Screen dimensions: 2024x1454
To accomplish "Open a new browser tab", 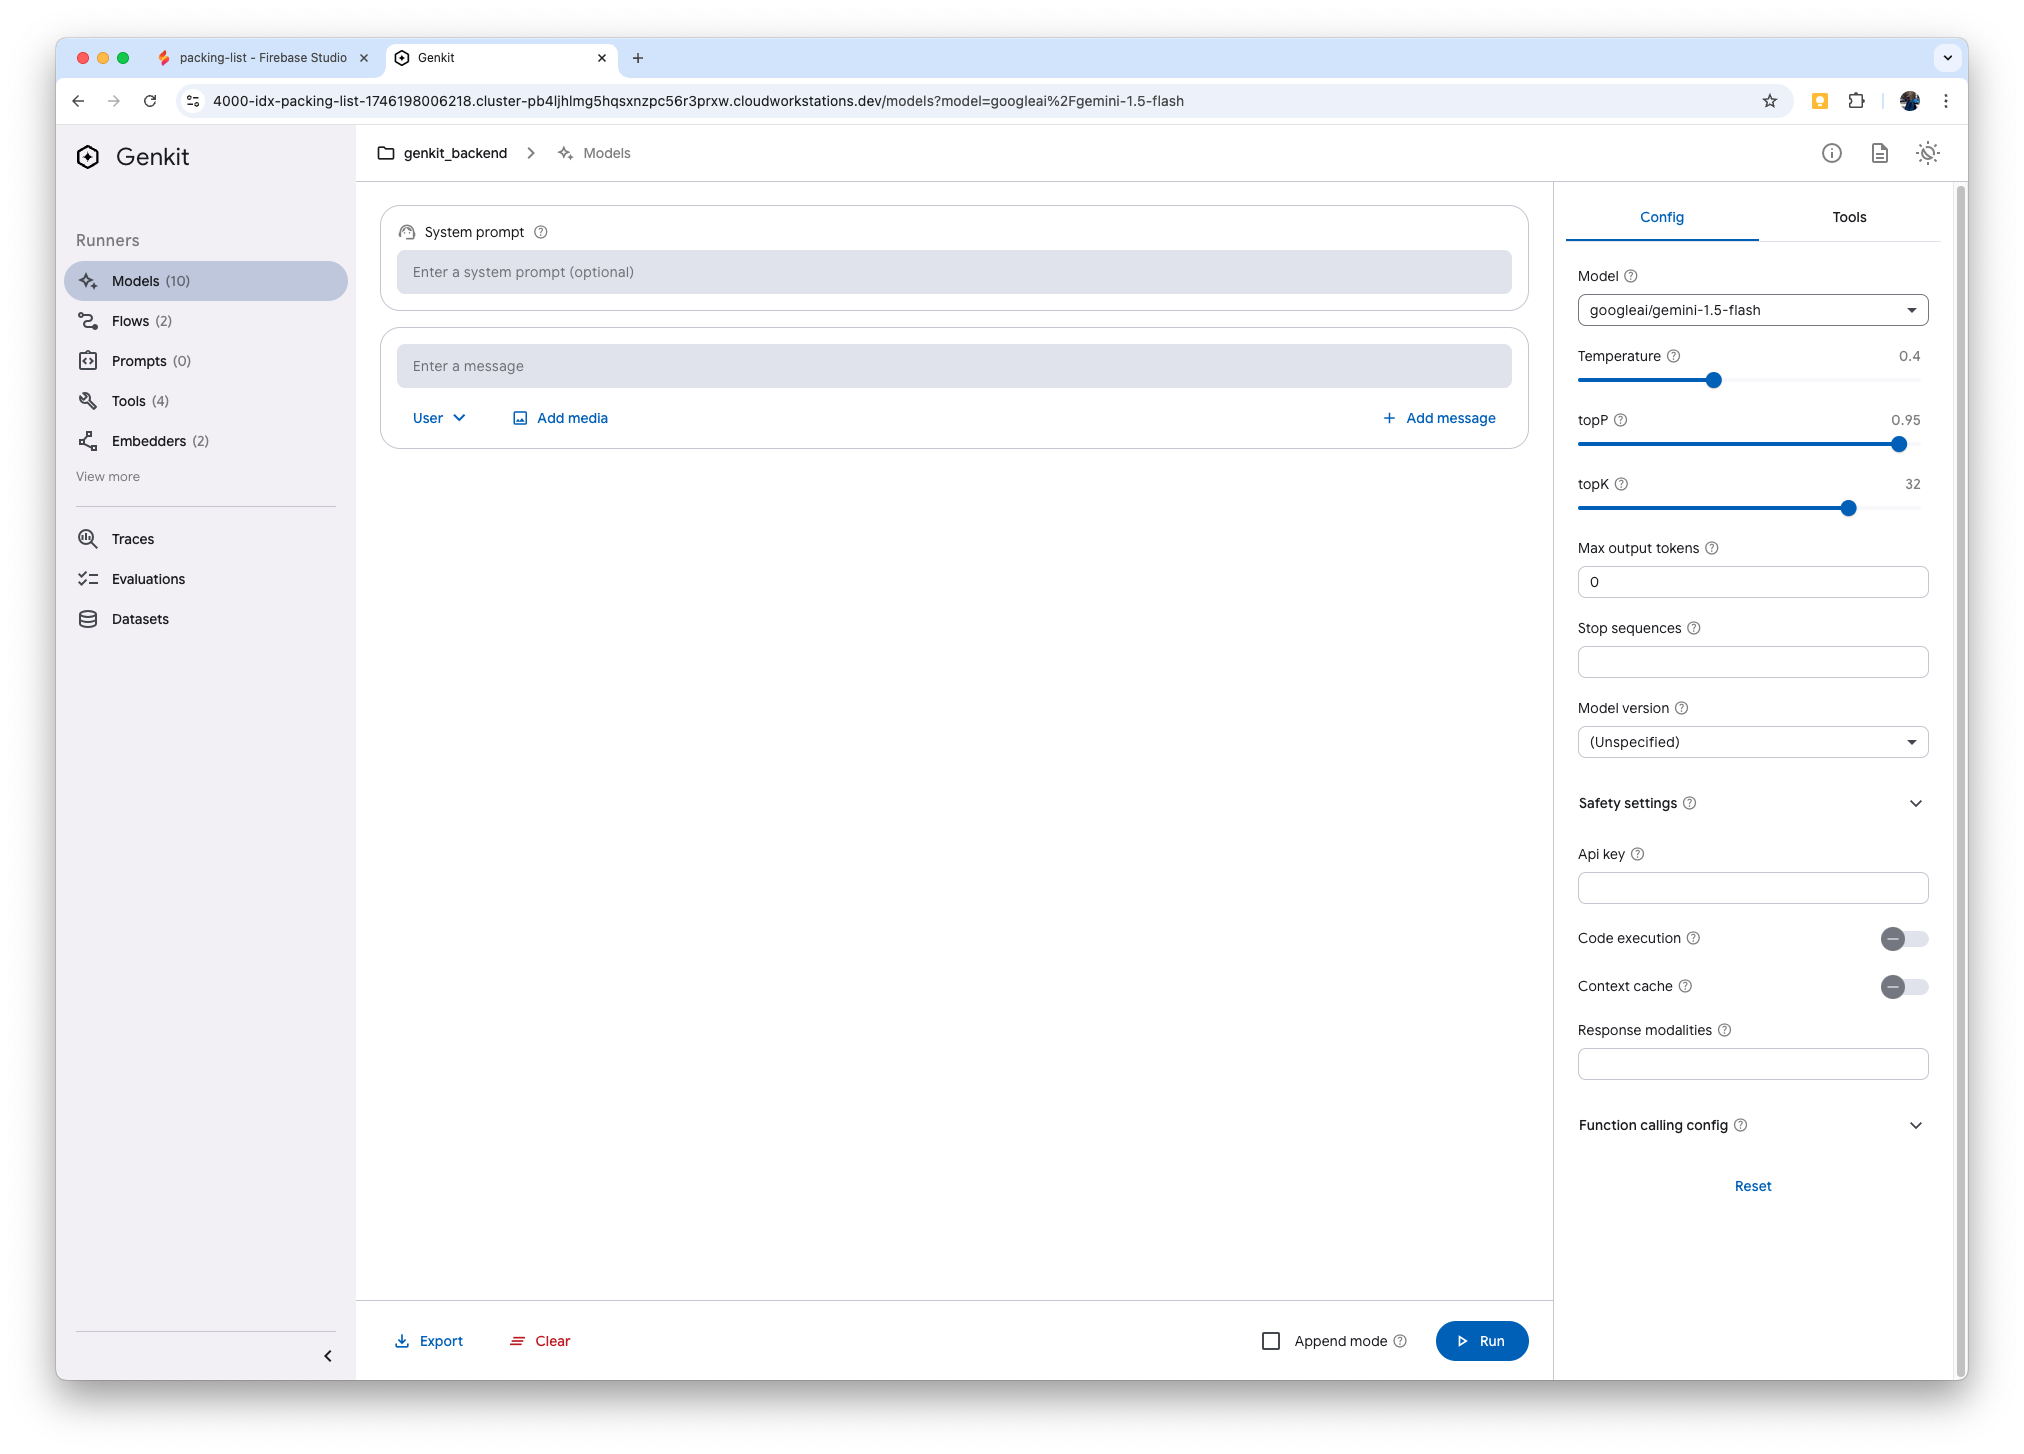I will pos(638,58).
